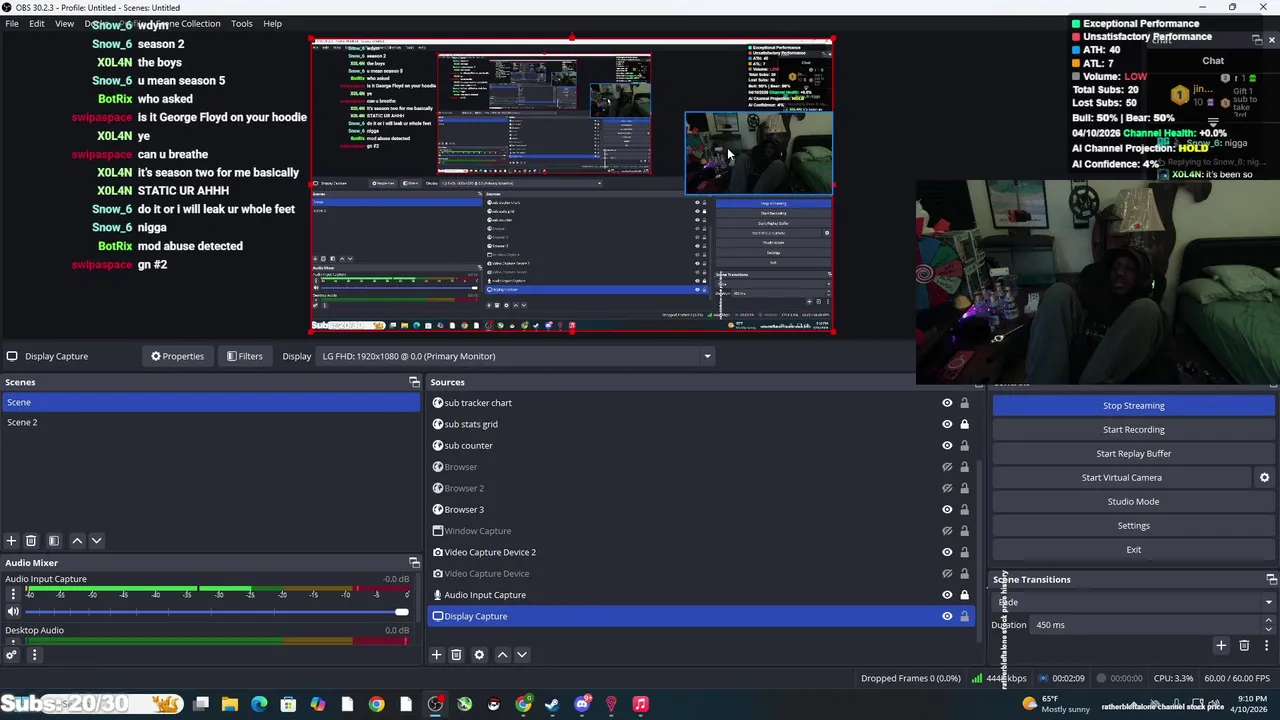Move the scene down with the Scenes down arrow
Screen dimensions: 1280x720
96,541
